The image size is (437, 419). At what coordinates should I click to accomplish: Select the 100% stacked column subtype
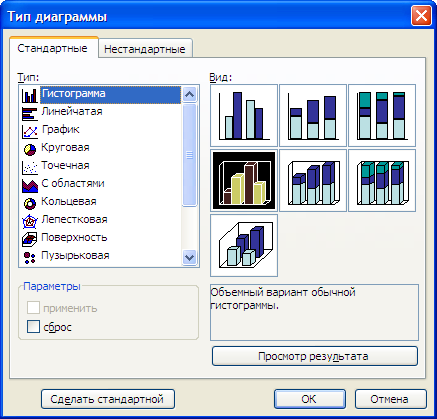(x=382, y=115)
